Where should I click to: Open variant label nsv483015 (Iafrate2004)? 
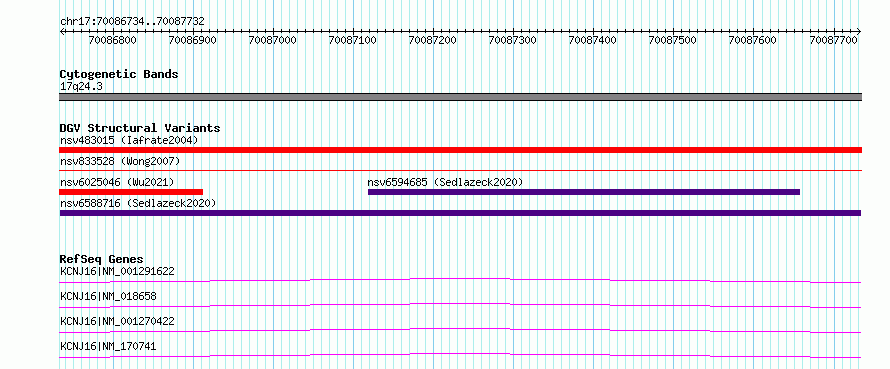(x=129, y=140)
